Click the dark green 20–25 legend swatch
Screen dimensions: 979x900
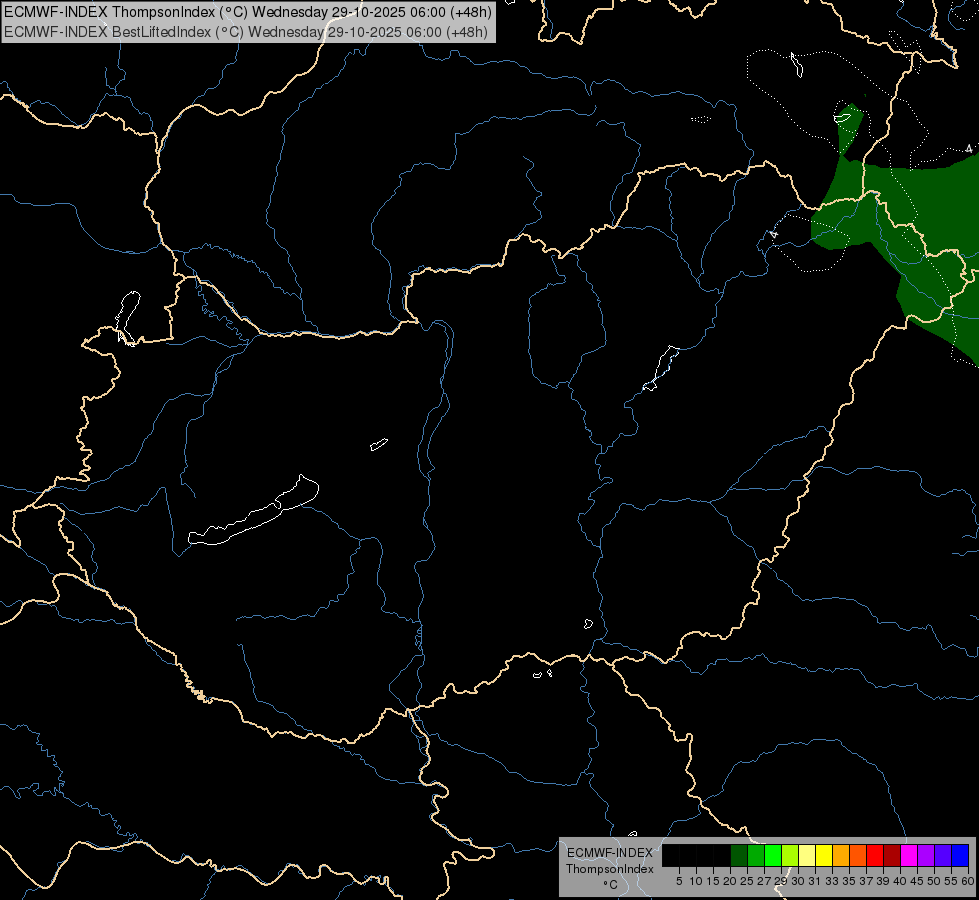tap(739, 855)
